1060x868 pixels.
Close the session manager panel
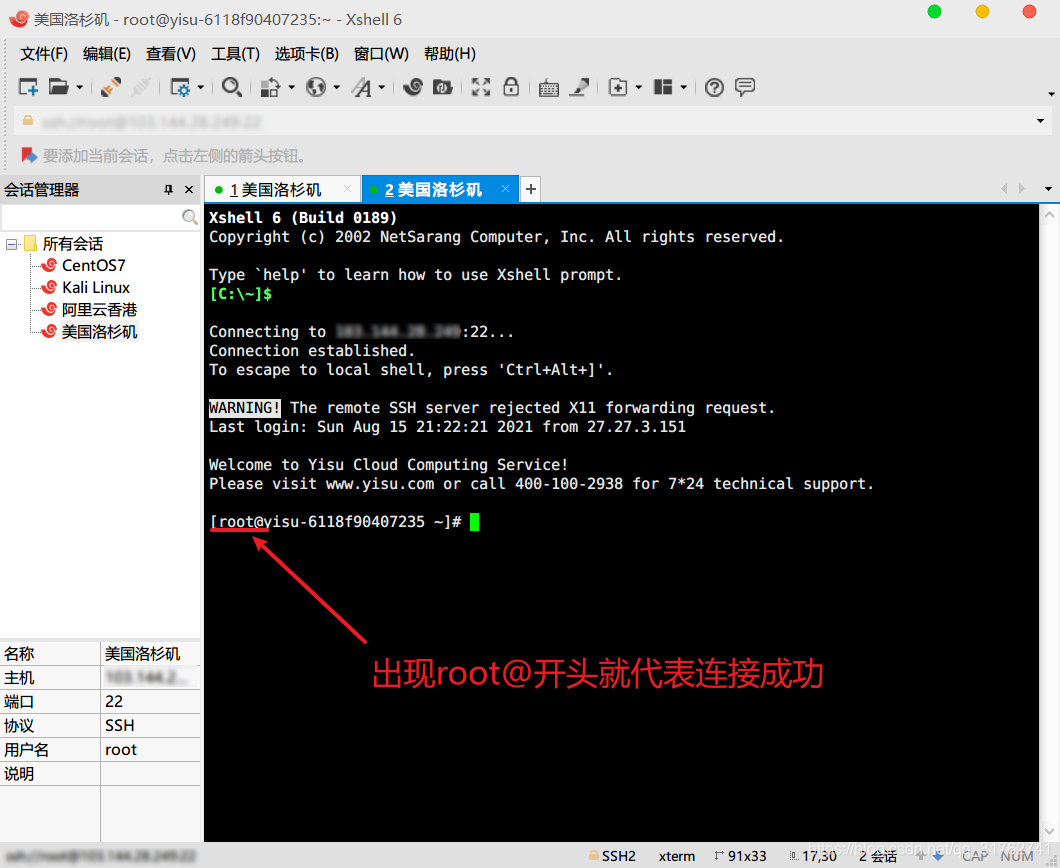click(x=189, y=190)
